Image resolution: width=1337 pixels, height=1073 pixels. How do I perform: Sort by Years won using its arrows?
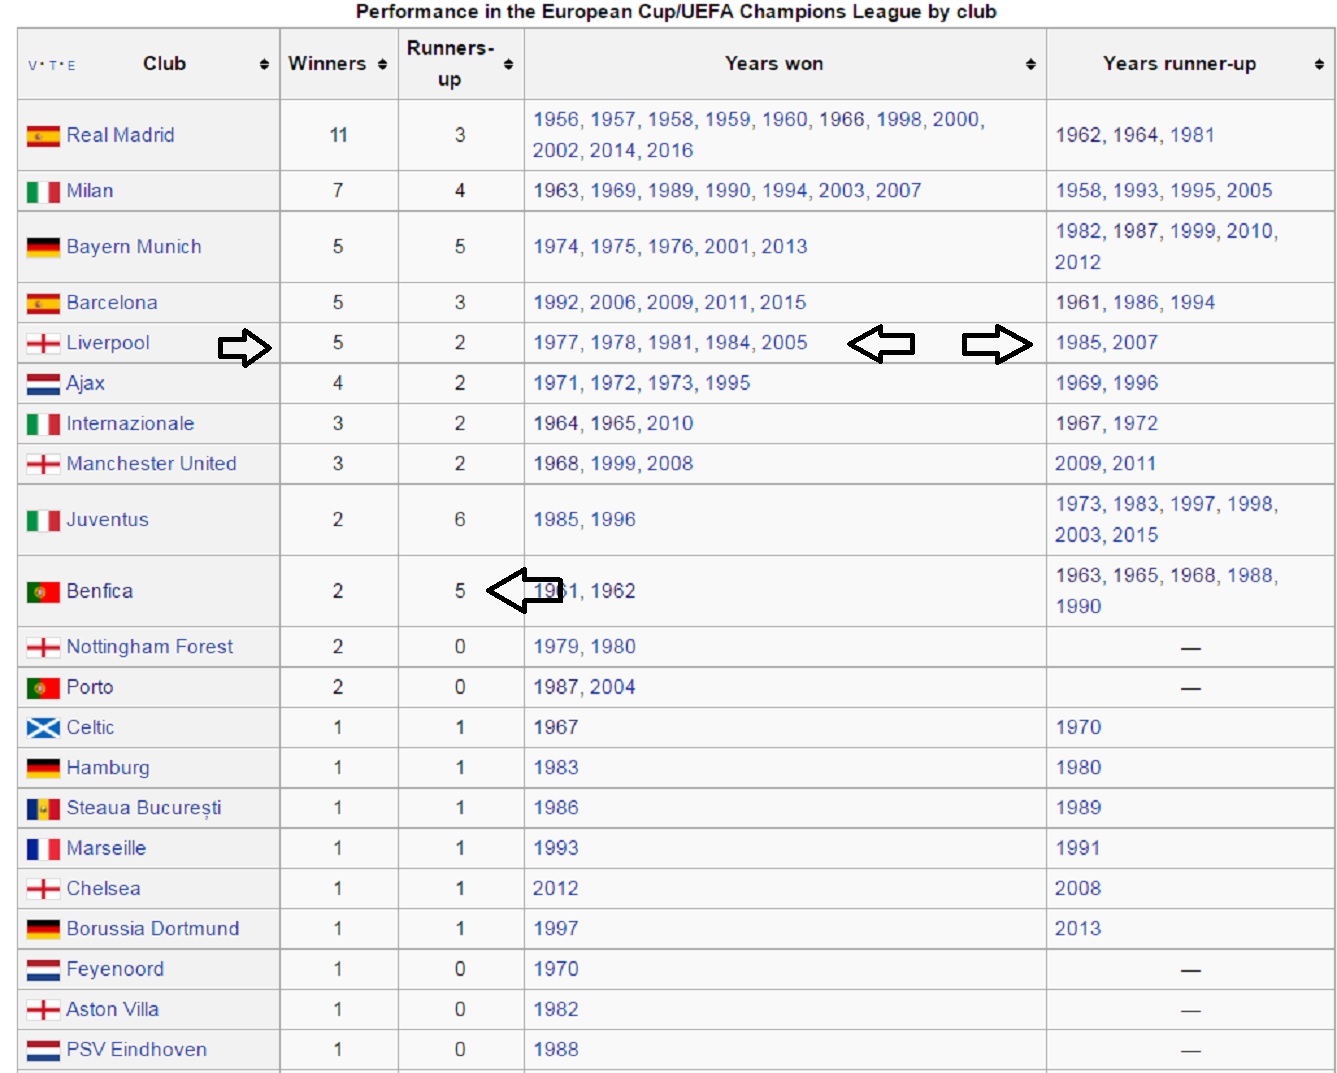1030,64
